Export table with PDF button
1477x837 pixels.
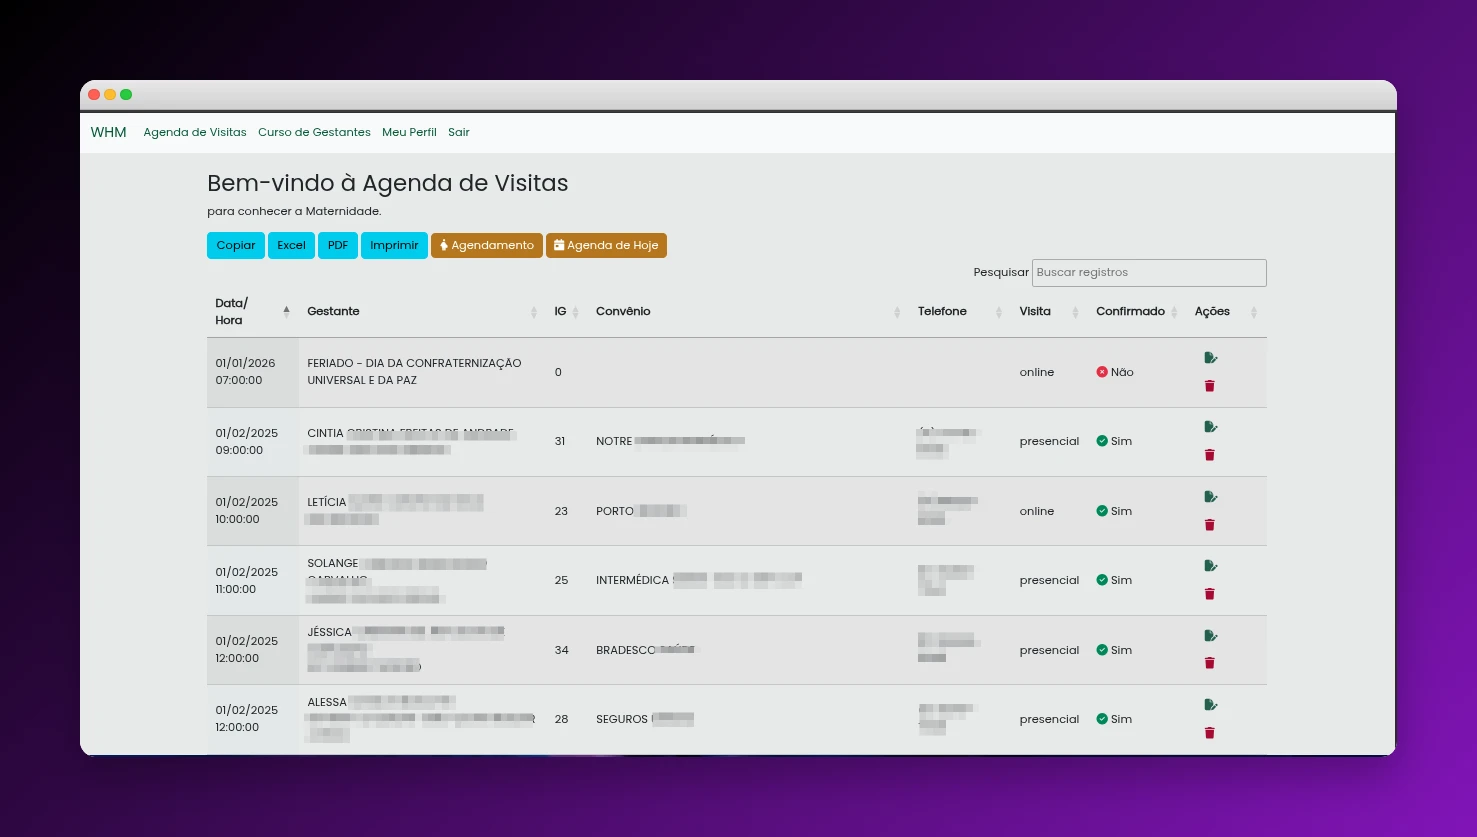coord(338,245)
